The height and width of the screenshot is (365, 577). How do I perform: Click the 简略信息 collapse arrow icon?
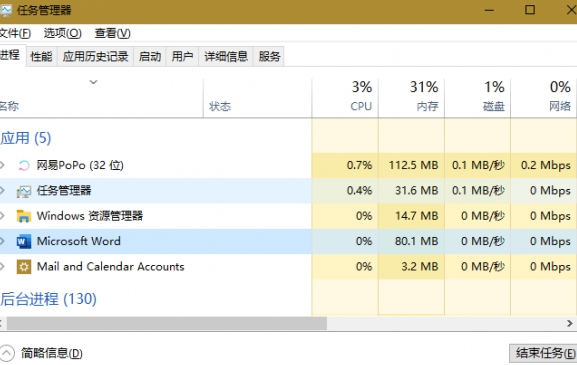pos(7,353)
